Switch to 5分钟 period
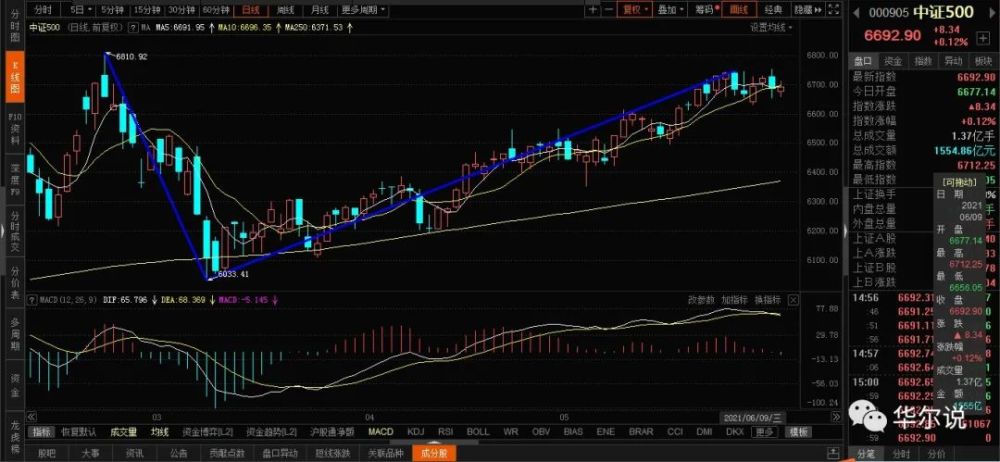 click(113, 10)
